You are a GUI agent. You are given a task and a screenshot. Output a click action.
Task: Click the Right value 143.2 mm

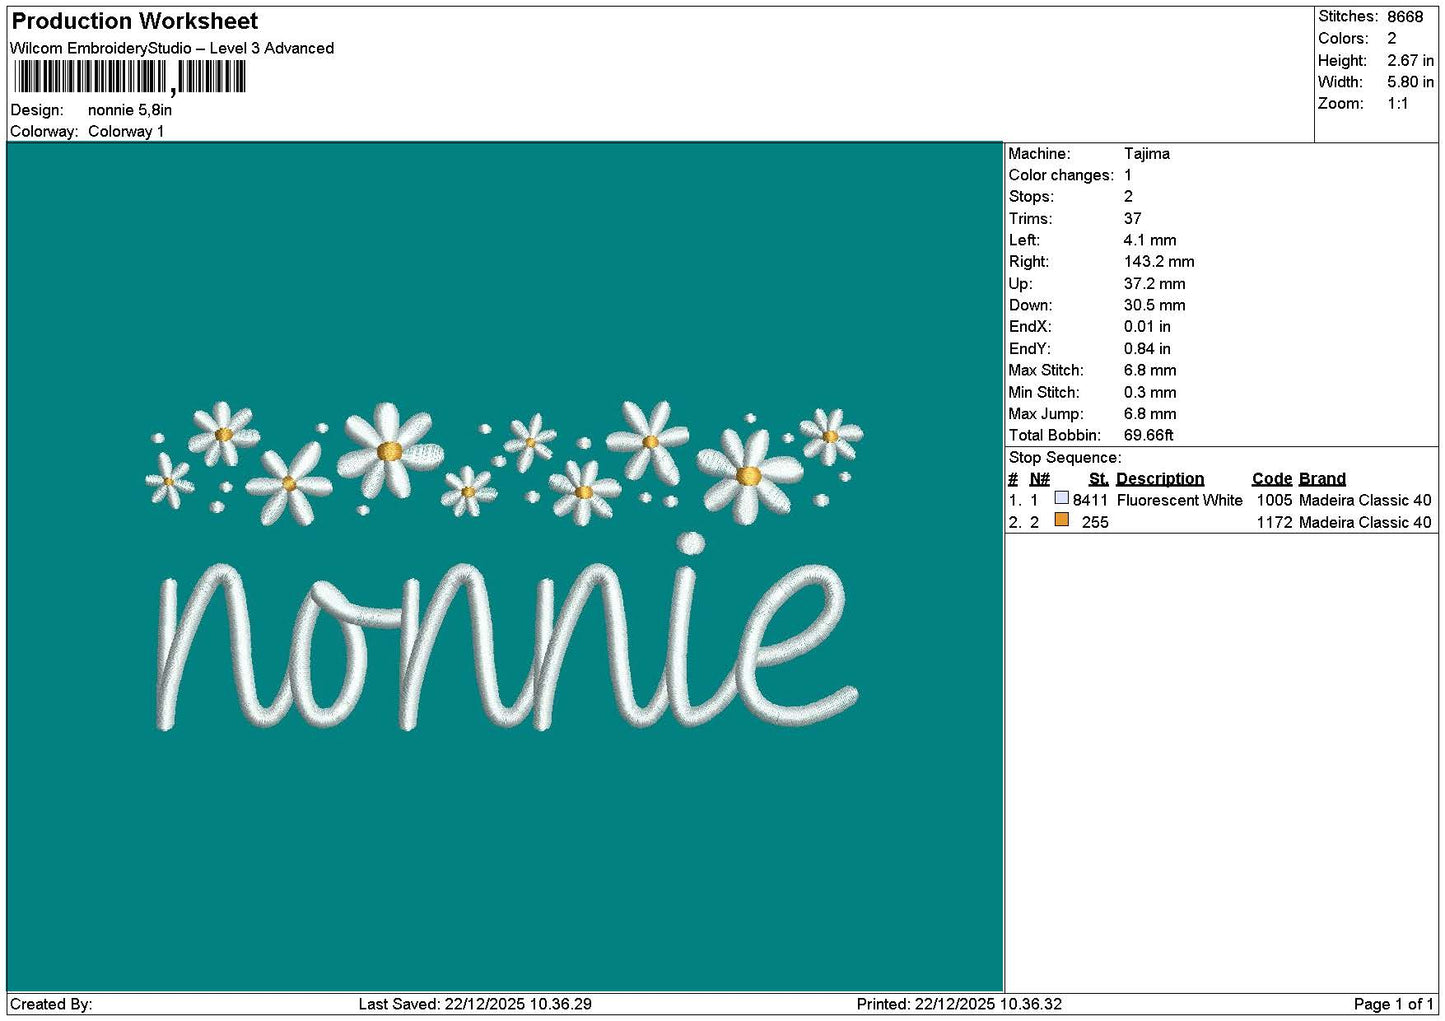pyautogui.click(x=1159, y=262)
